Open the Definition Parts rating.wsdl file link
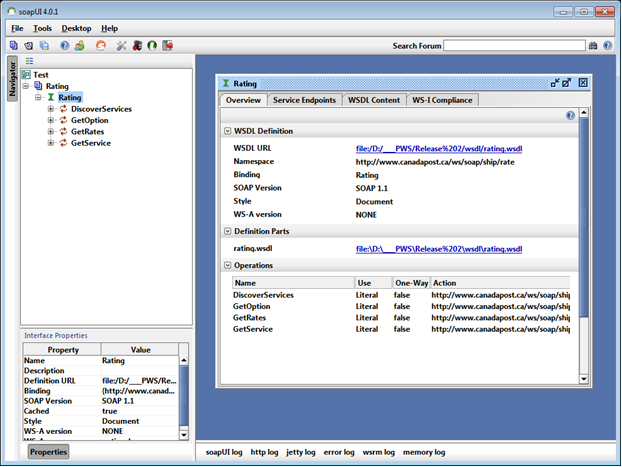Screen dimensions: 622x467 click(x=439, y=249)
